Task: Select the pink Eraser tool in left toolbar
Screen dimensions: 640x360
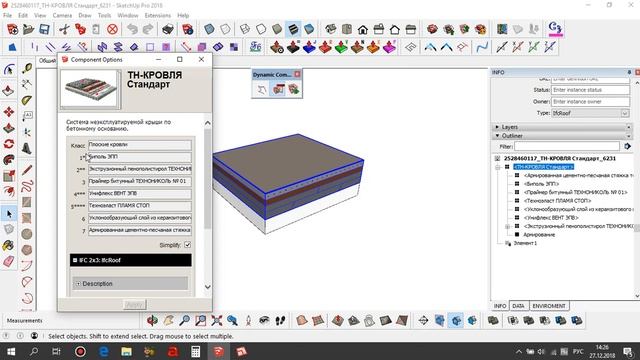Action: 9,261
